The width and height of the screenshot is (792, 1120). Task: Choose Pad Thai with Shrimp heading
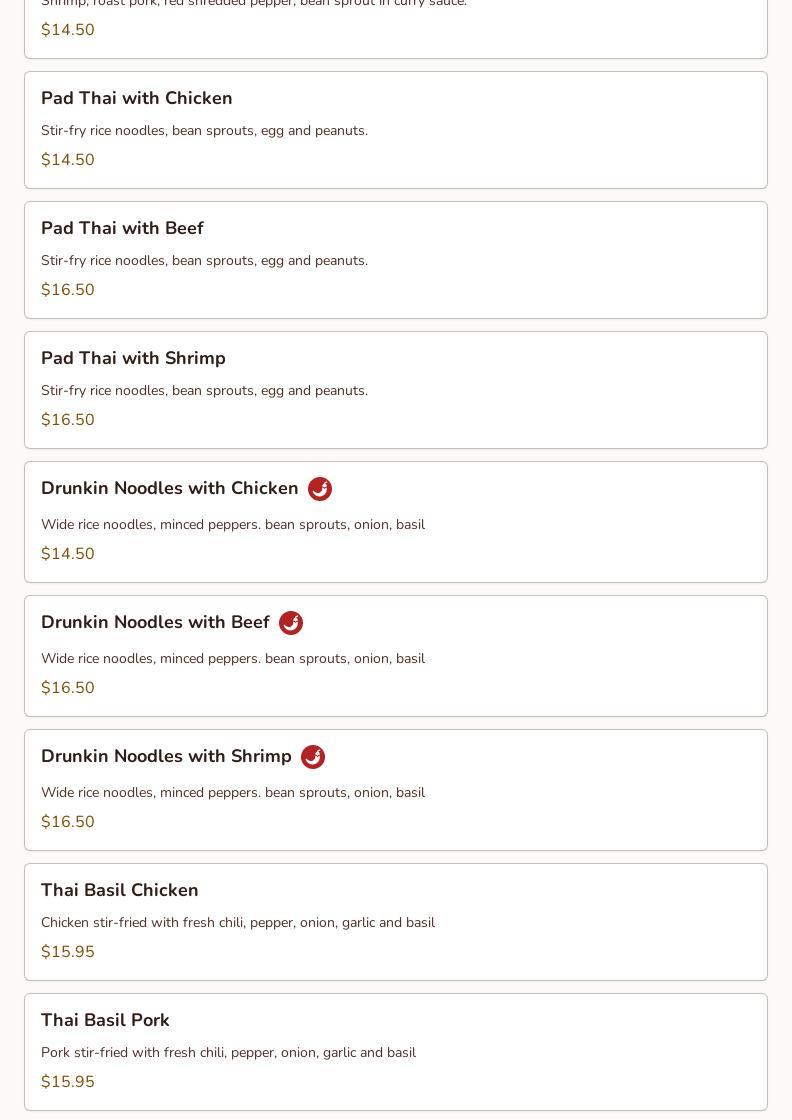(134, 358)
